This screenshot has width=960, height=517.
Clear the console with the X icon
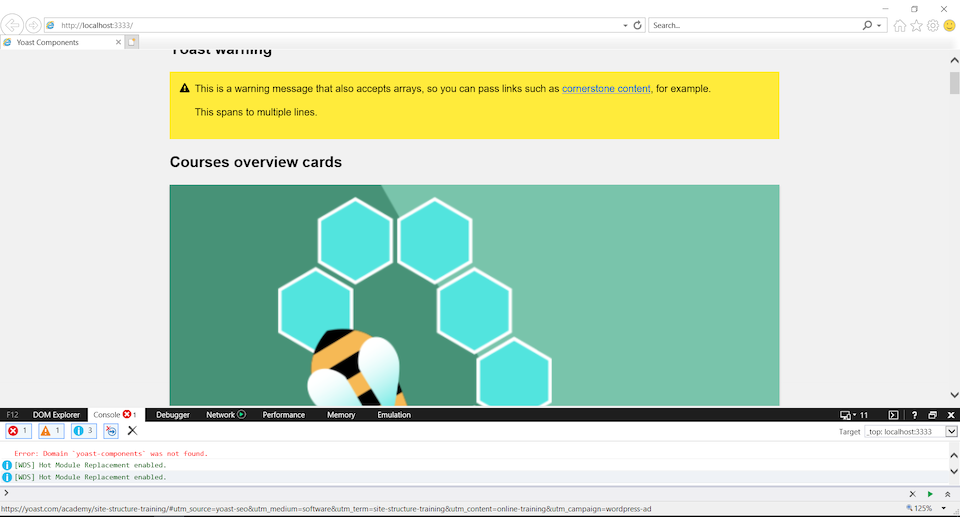pyautogui.click(x=132, y=431)
